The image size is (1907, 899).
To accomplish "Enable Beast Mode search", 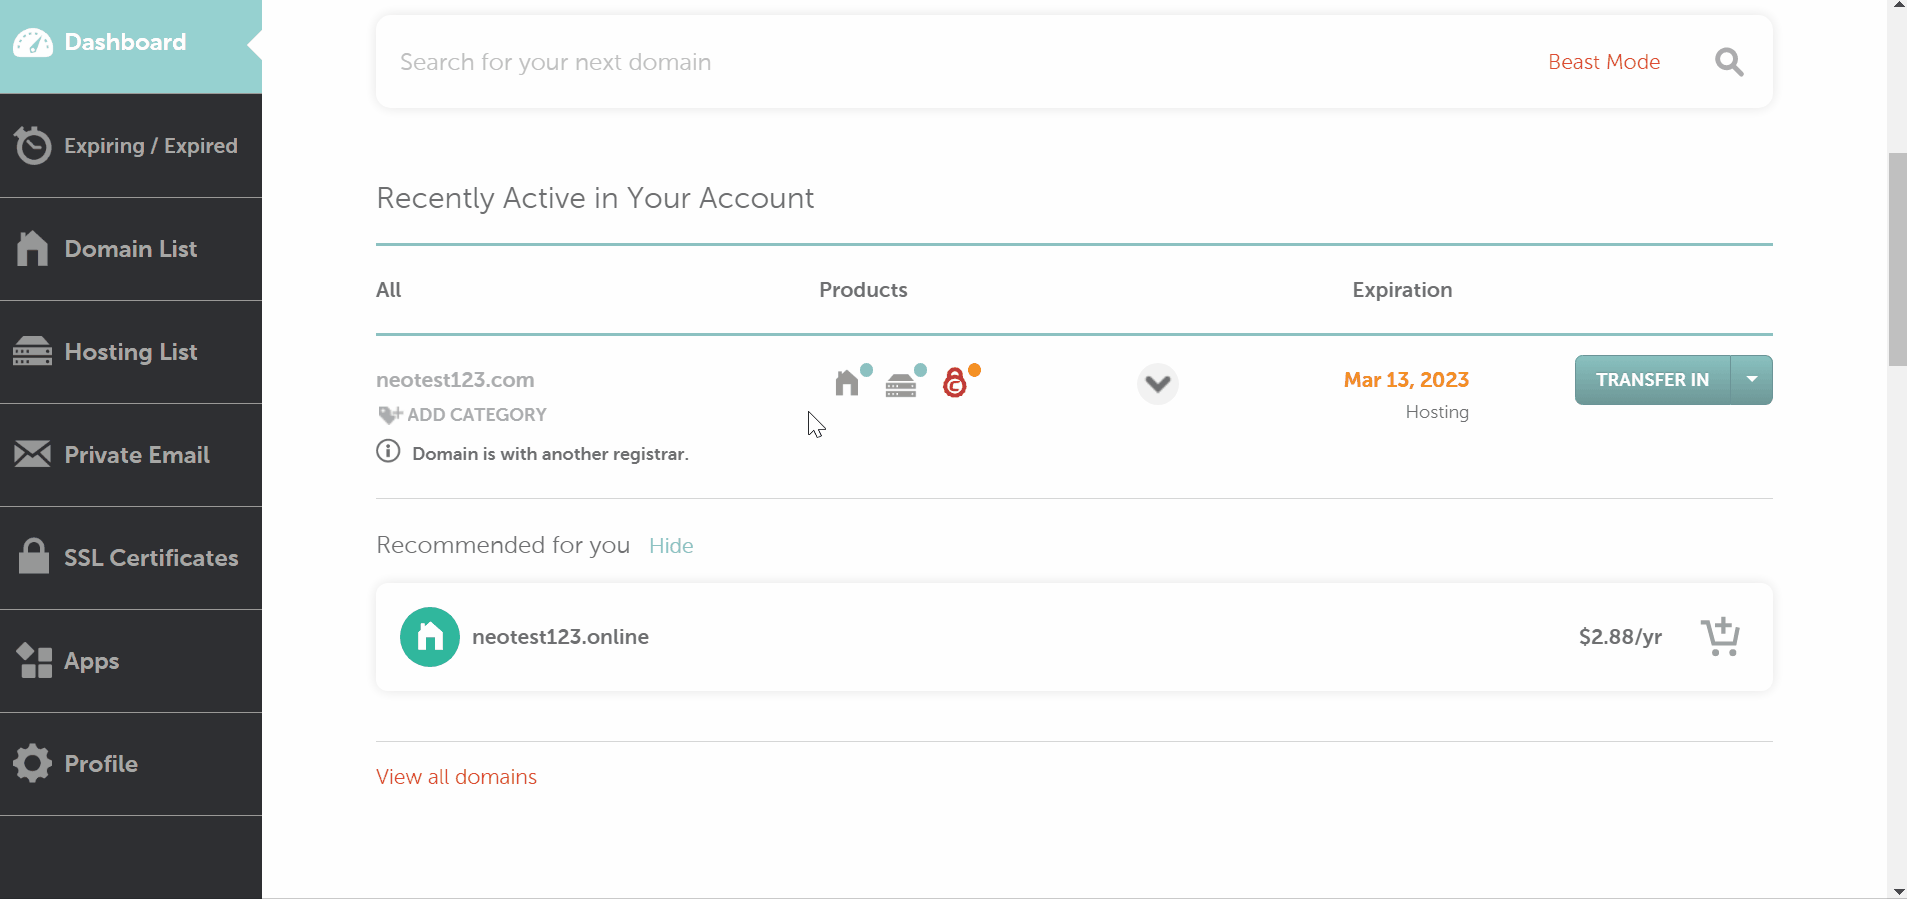I will click(1604, 62).
